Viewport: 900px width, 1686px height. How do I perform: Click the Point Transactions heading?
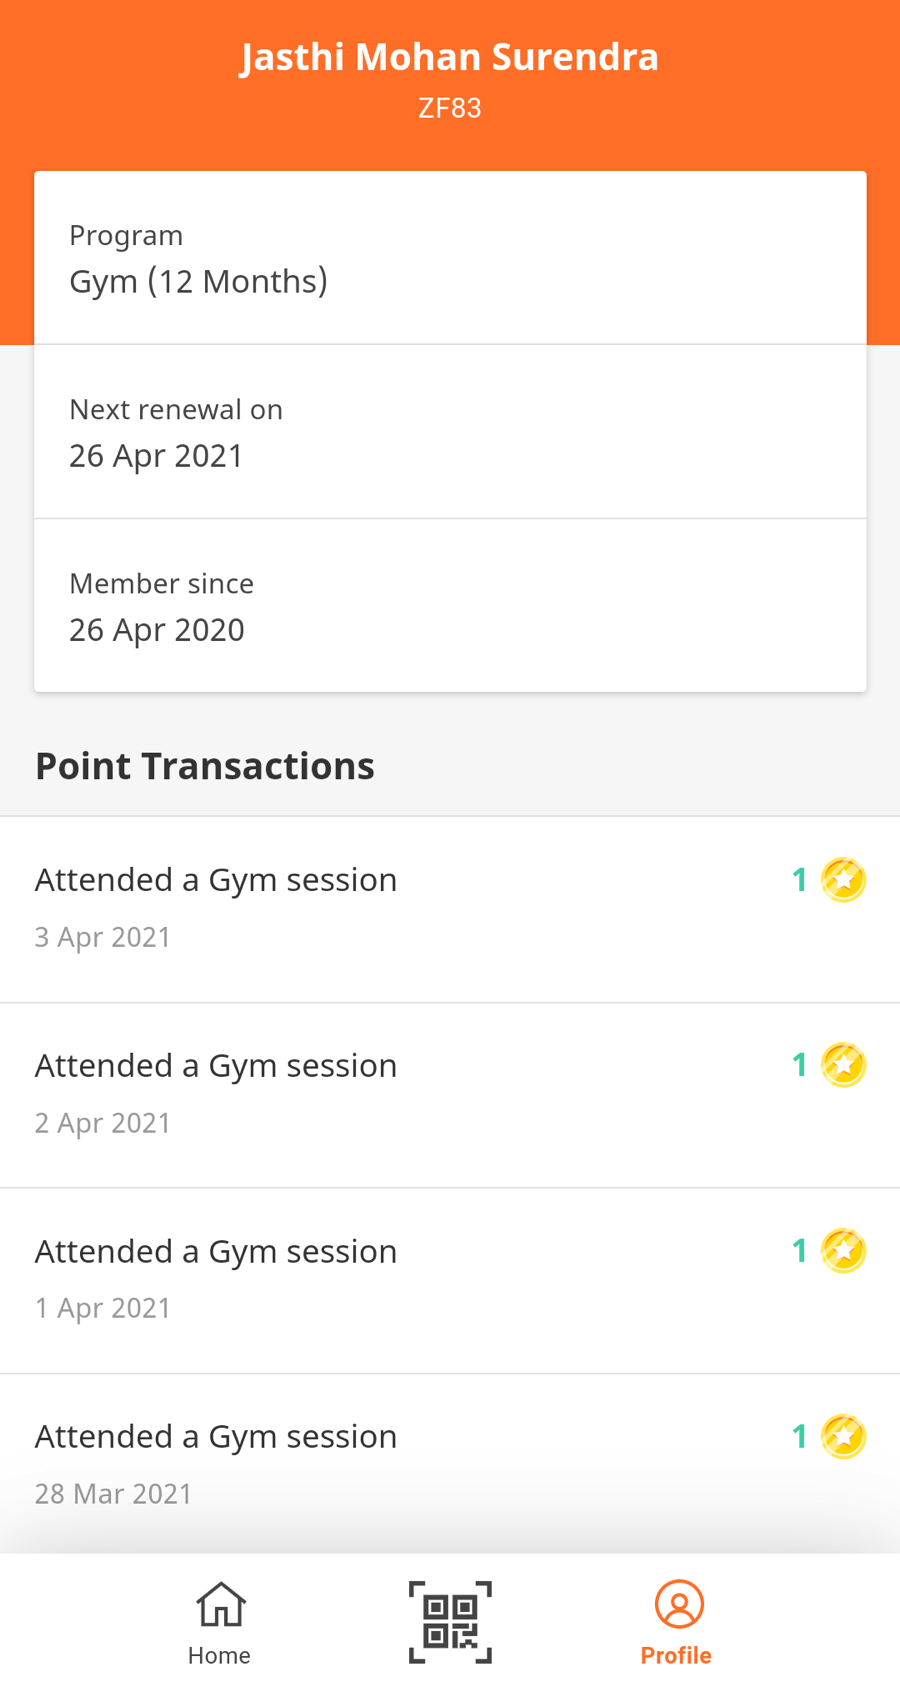[205, 766]
